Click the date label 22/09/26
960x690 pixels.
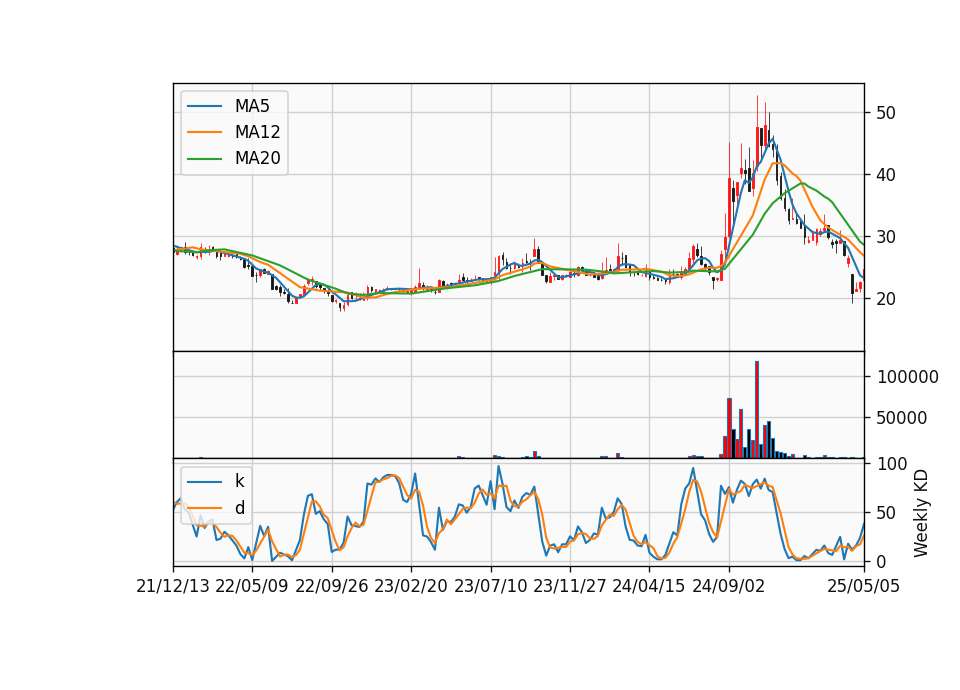332,586
